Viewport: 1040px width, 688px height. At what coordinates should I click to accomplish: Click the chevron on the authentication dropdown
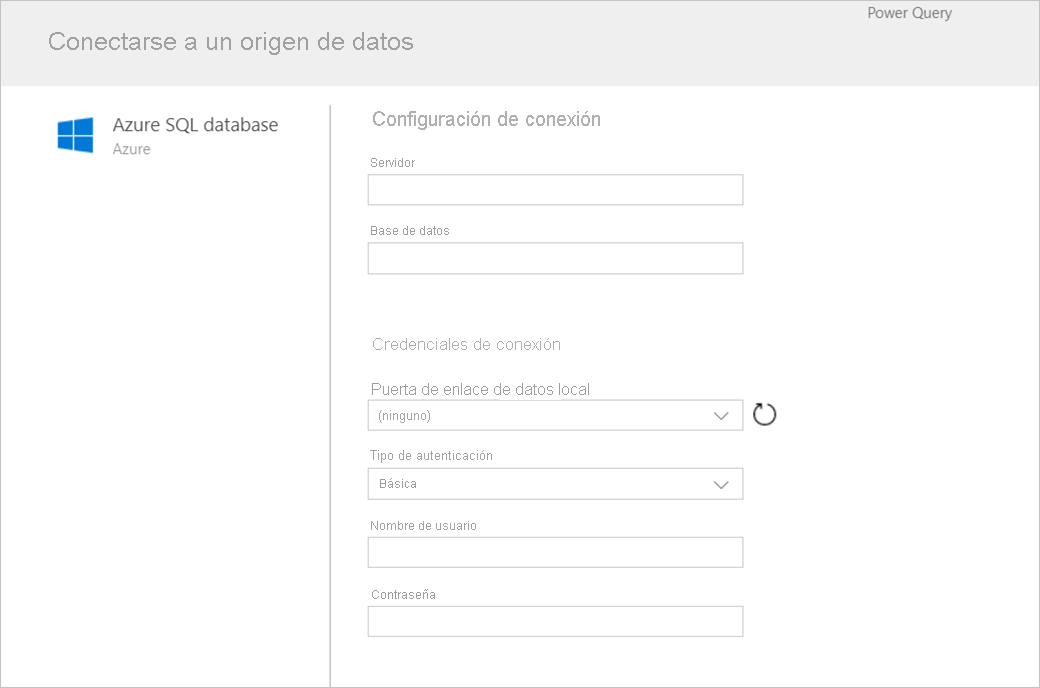[x=722, y=484]
